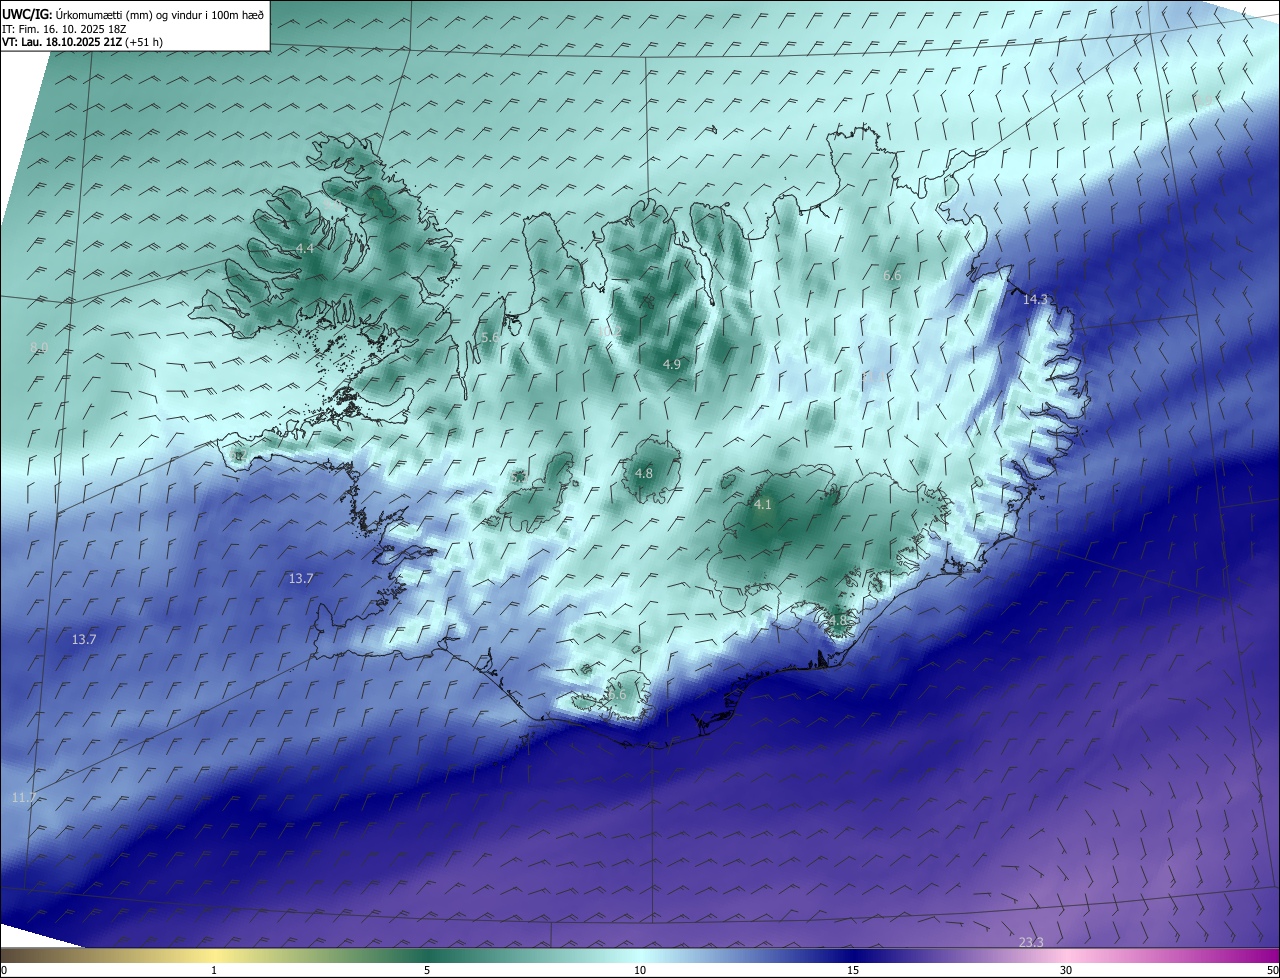Click the '15' tick label on the color scale

pos(853,970)
